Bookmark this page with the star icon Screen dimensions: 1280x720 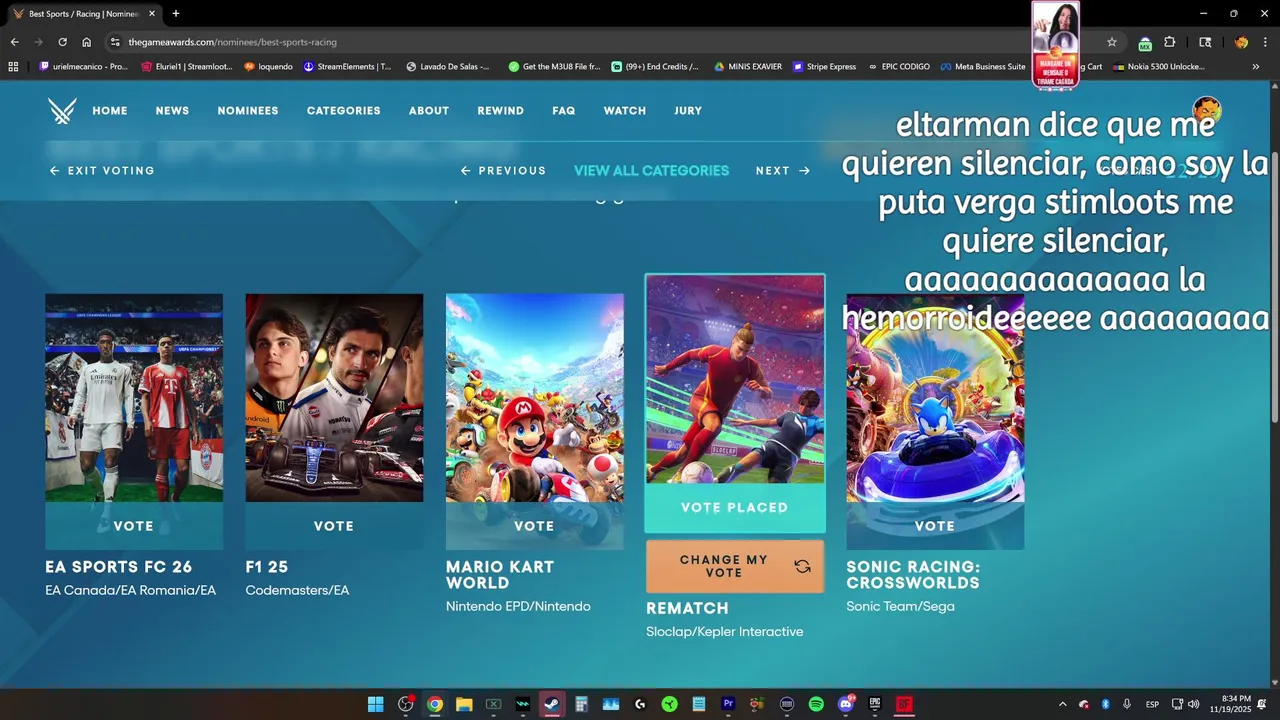pos(1111,42)
